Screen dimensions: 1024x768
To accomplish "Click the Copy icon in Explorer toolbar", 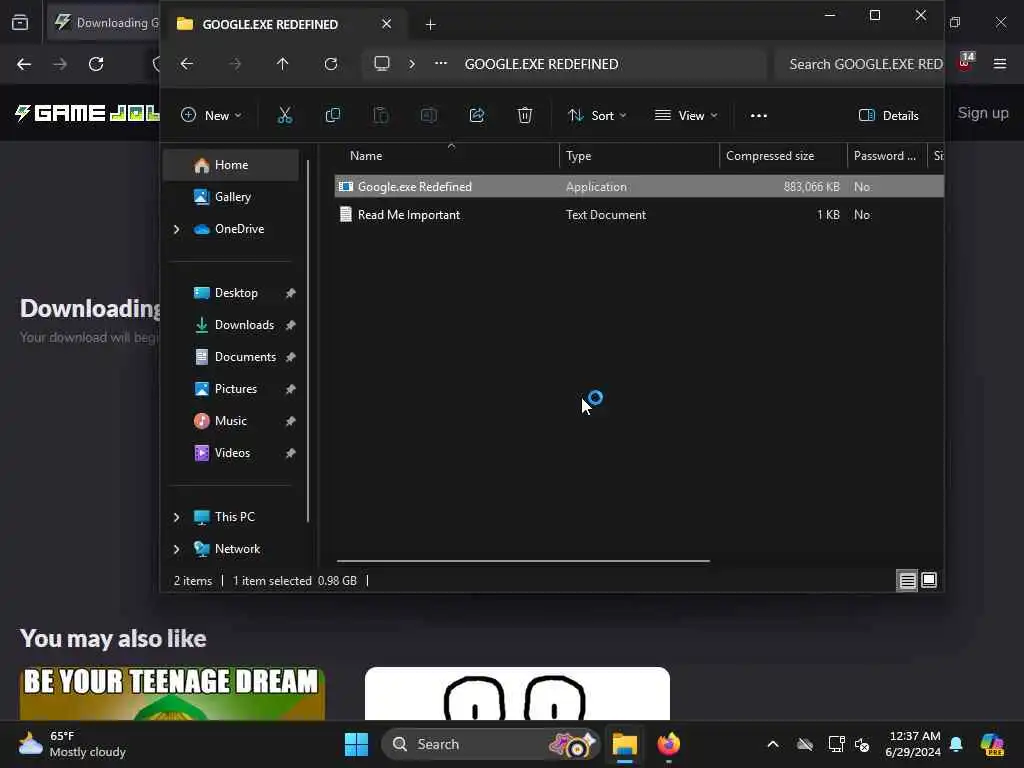I will (x=332, y=116).
